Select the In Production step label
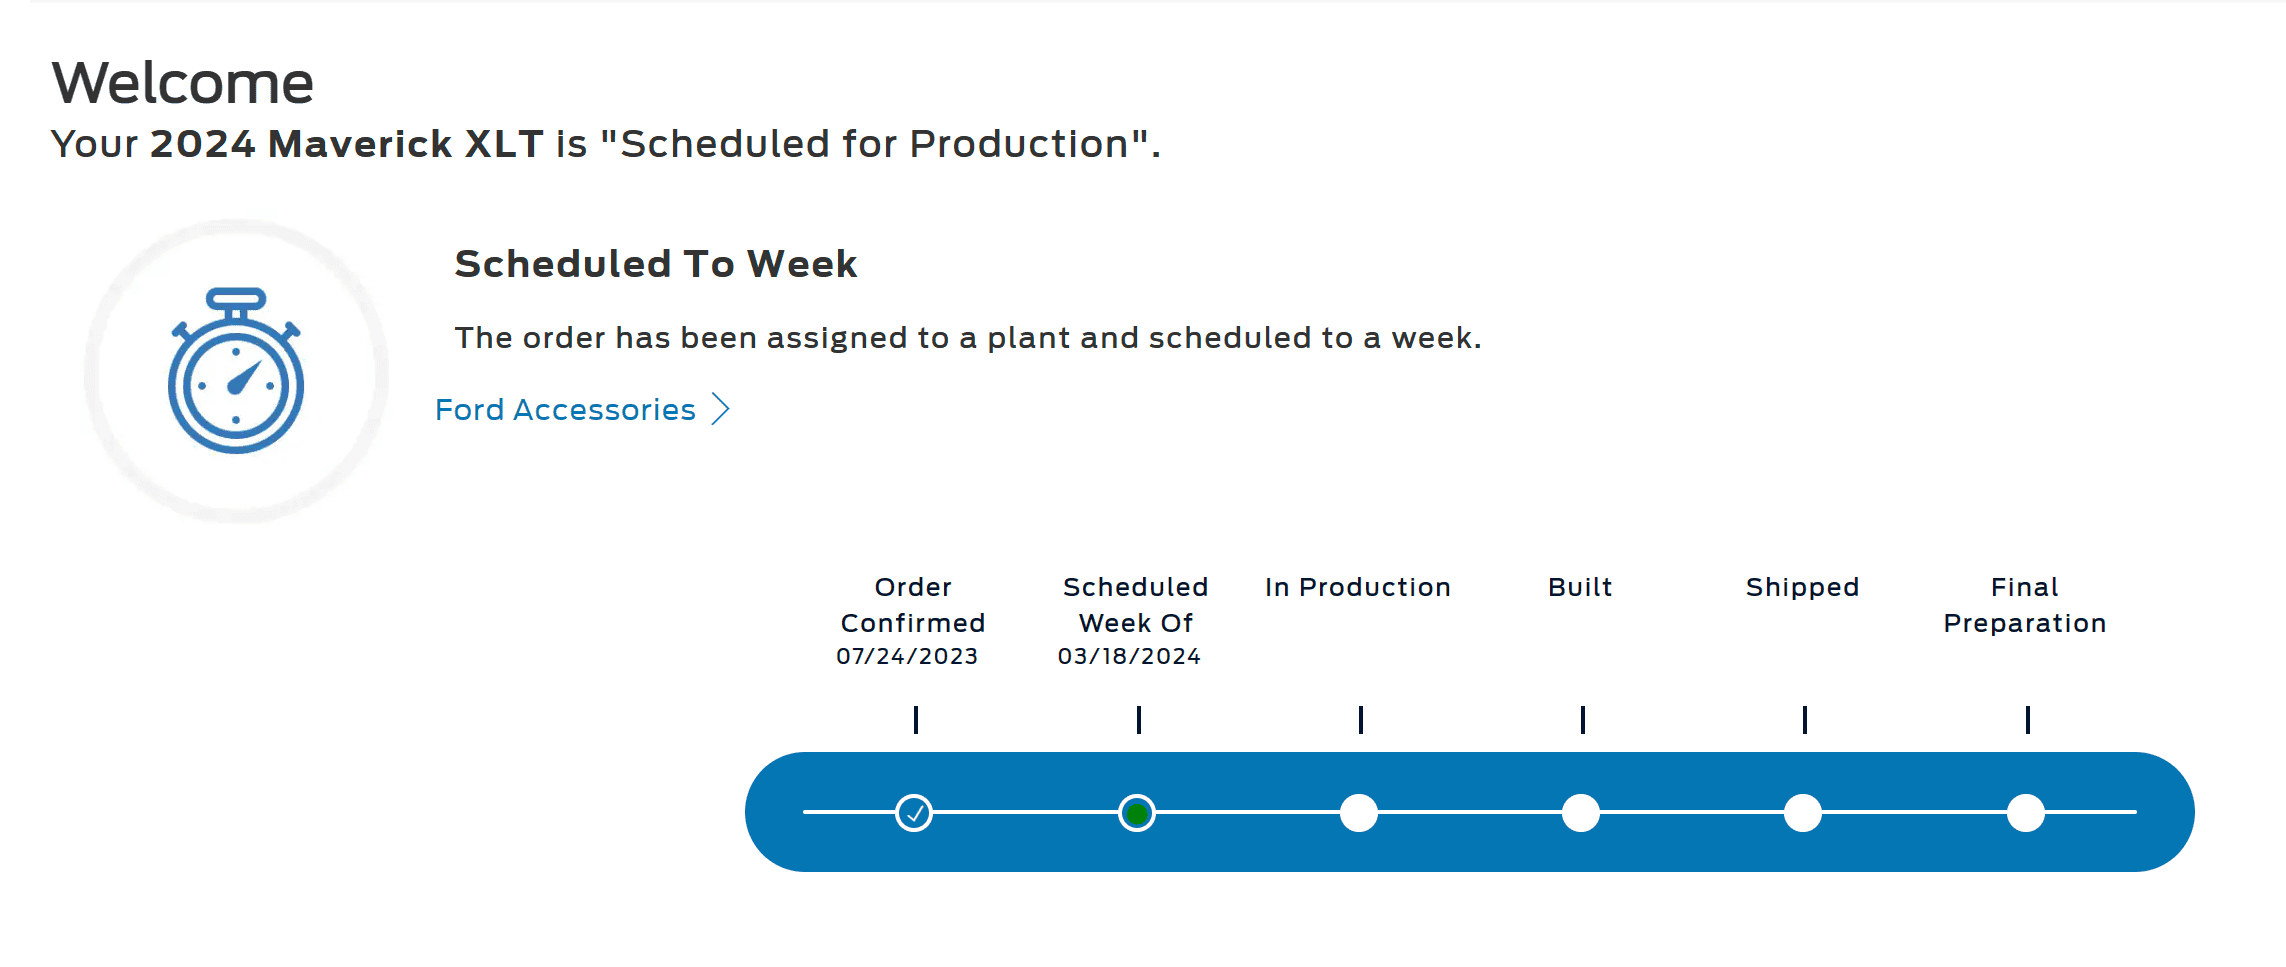The width and height of the screenshot is (2286, 967). click(x=1358, y=587)
